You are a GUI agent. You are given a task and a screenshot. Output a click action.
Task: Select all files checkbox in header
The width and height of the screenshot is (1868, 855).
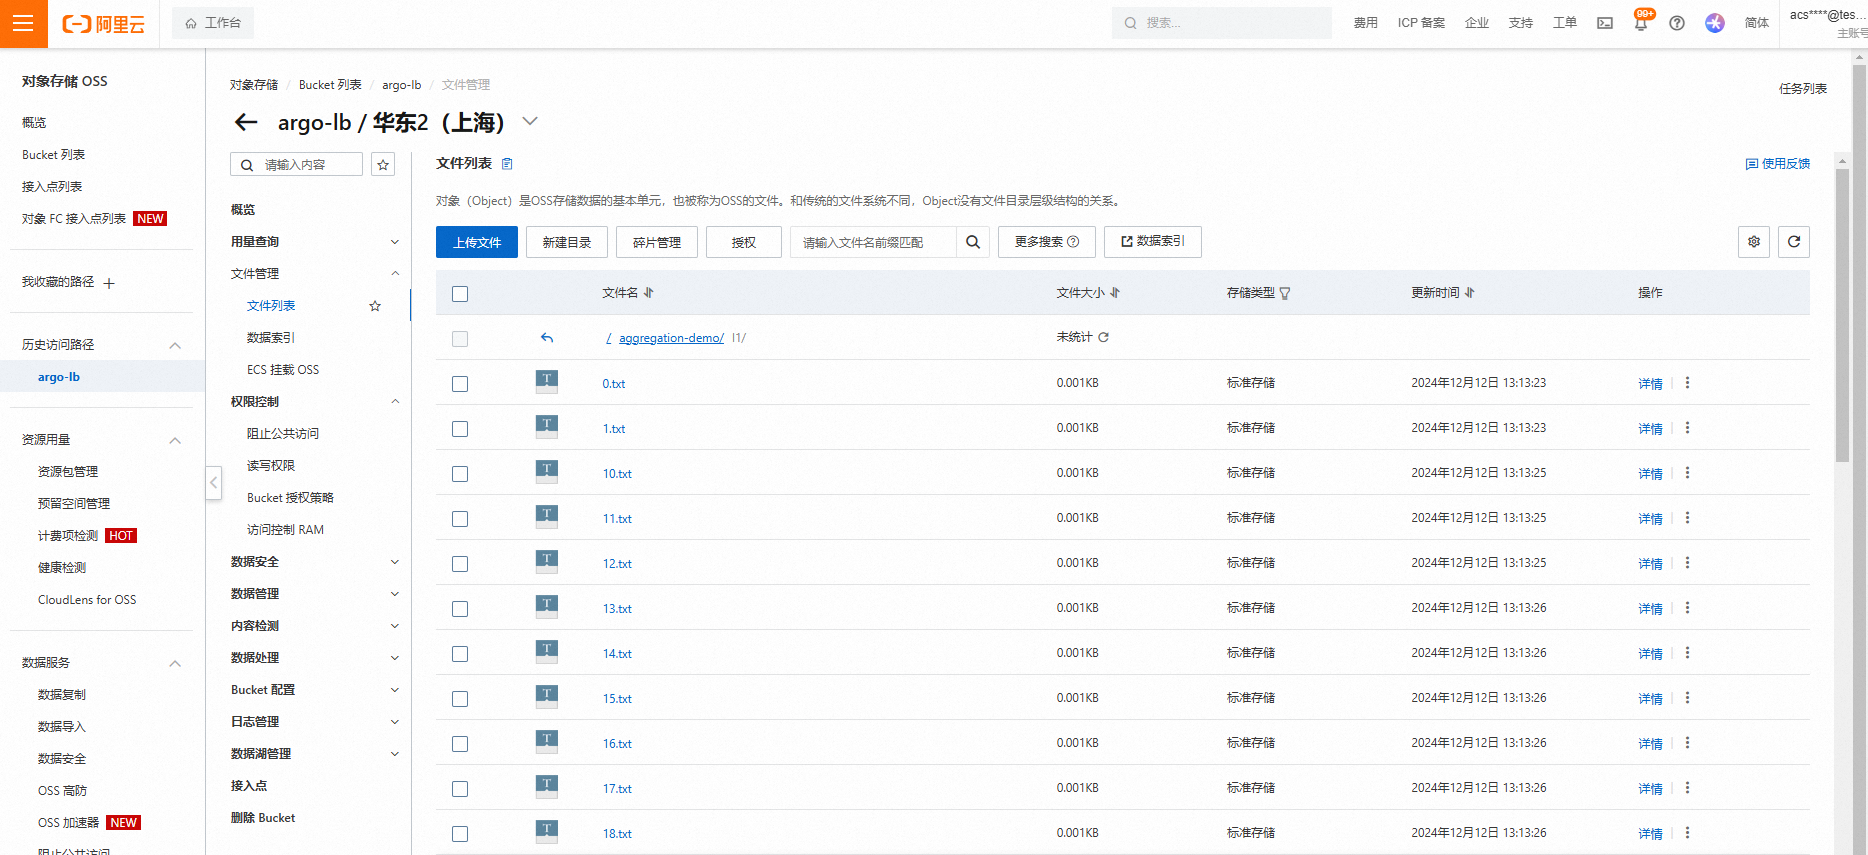coord(460,294)
